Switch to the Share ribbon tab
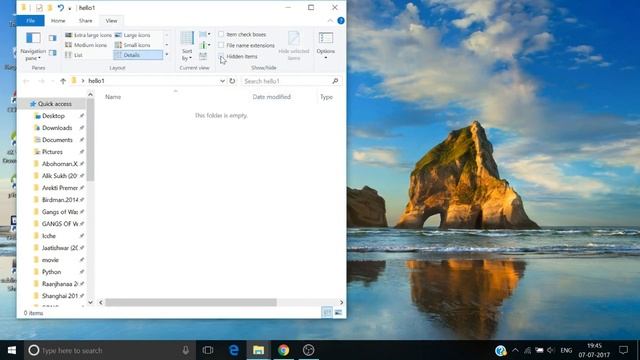Viewport: 640px width, 360px height. click(85, 21)
